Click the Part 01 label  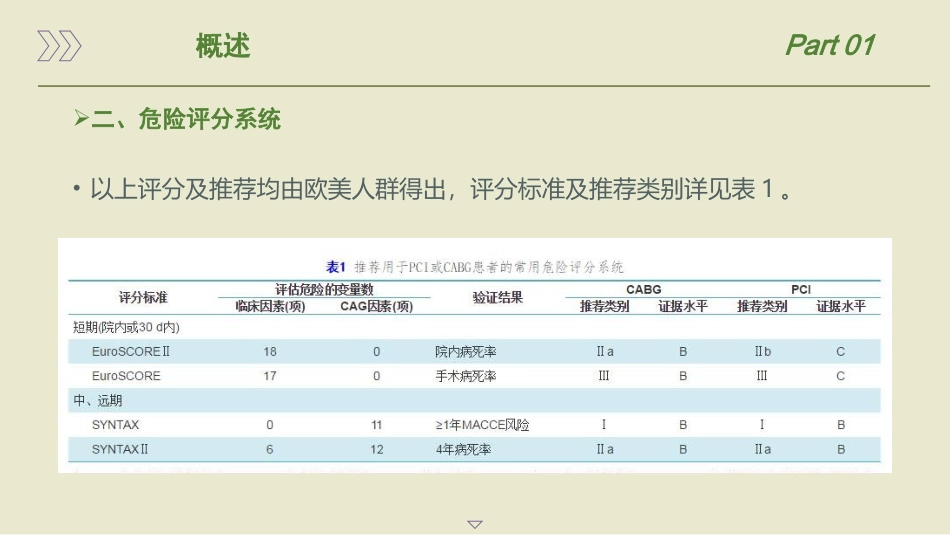(829, 45)
